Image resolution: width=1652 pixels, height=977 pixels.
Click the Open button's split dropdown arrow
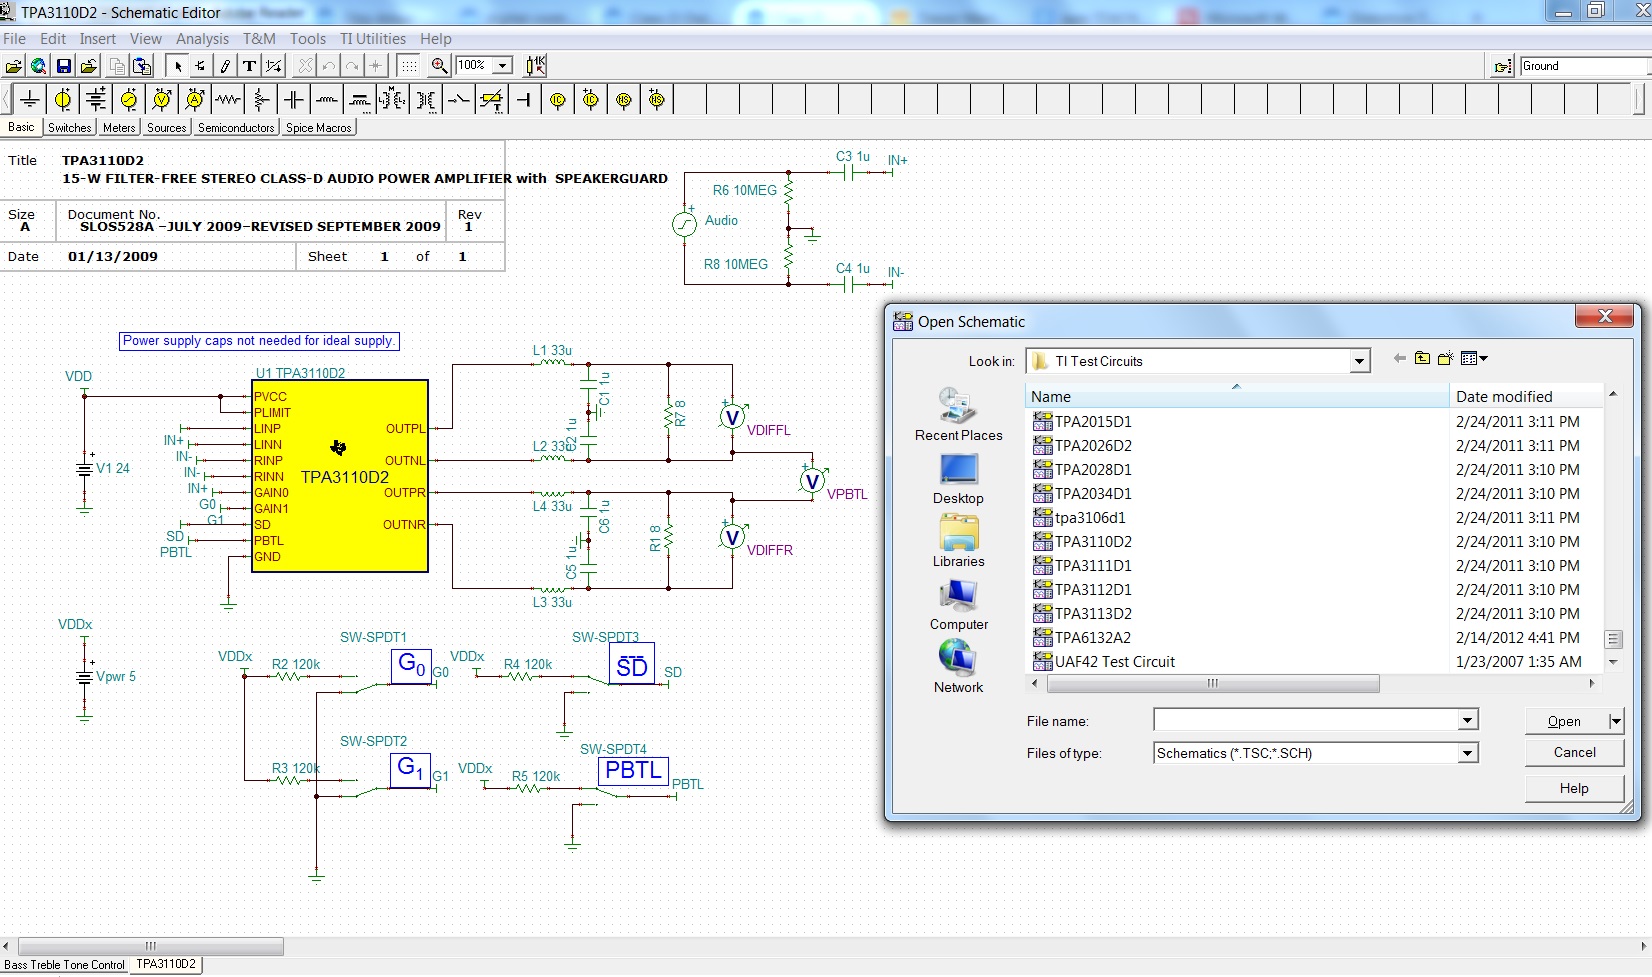(x=1615, y=721)
